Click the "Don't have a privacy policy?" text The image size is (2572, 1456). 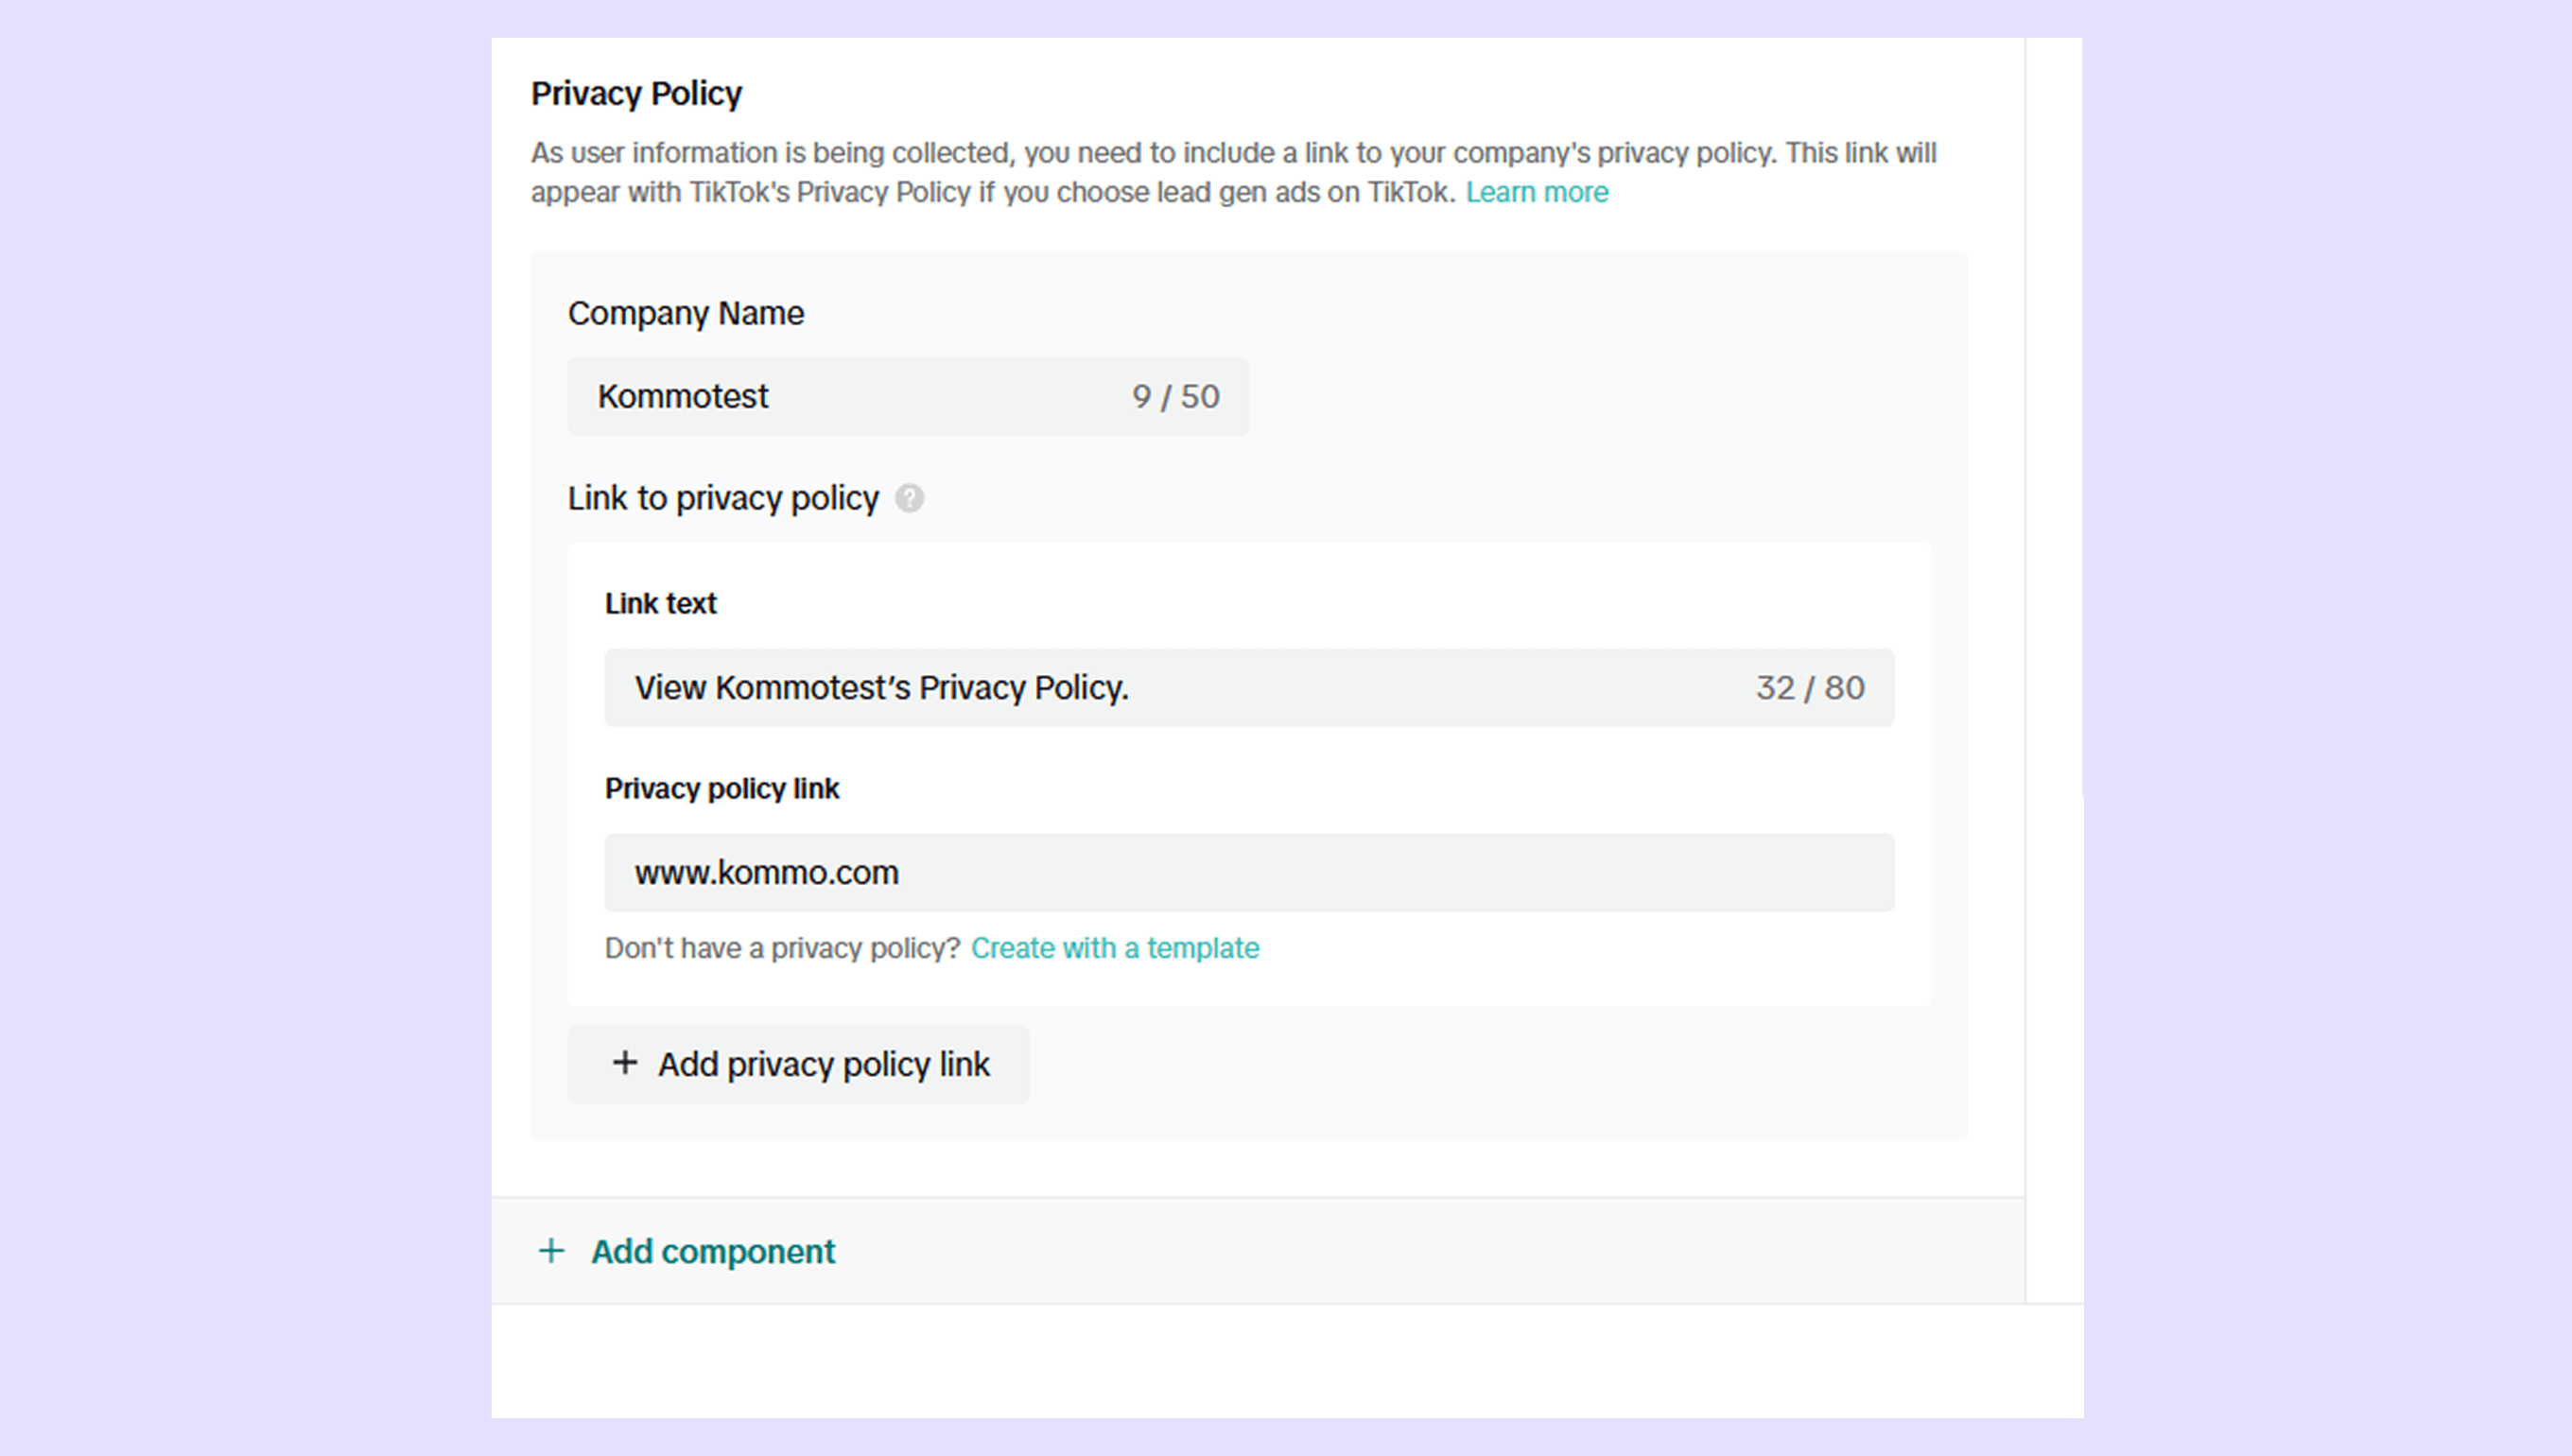pyautogui.click(x=782, y=948)
